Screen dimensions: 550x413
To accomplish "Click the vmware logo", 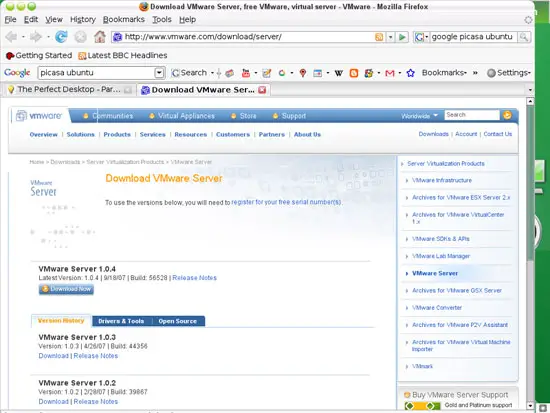I will pos(39,115).
